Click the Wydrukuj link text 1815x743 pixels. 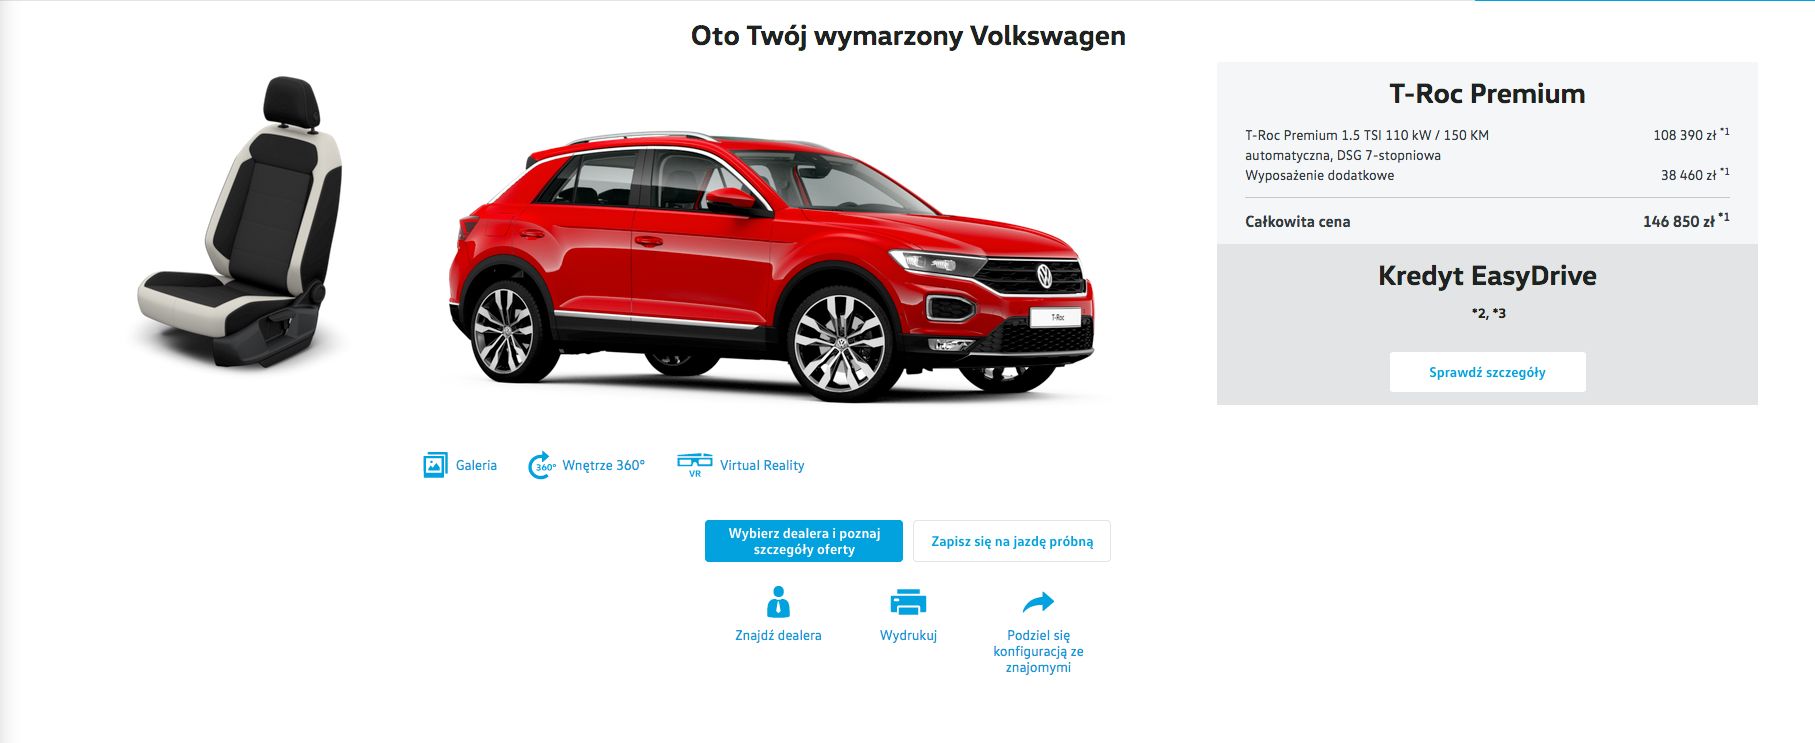click(908, 635)
